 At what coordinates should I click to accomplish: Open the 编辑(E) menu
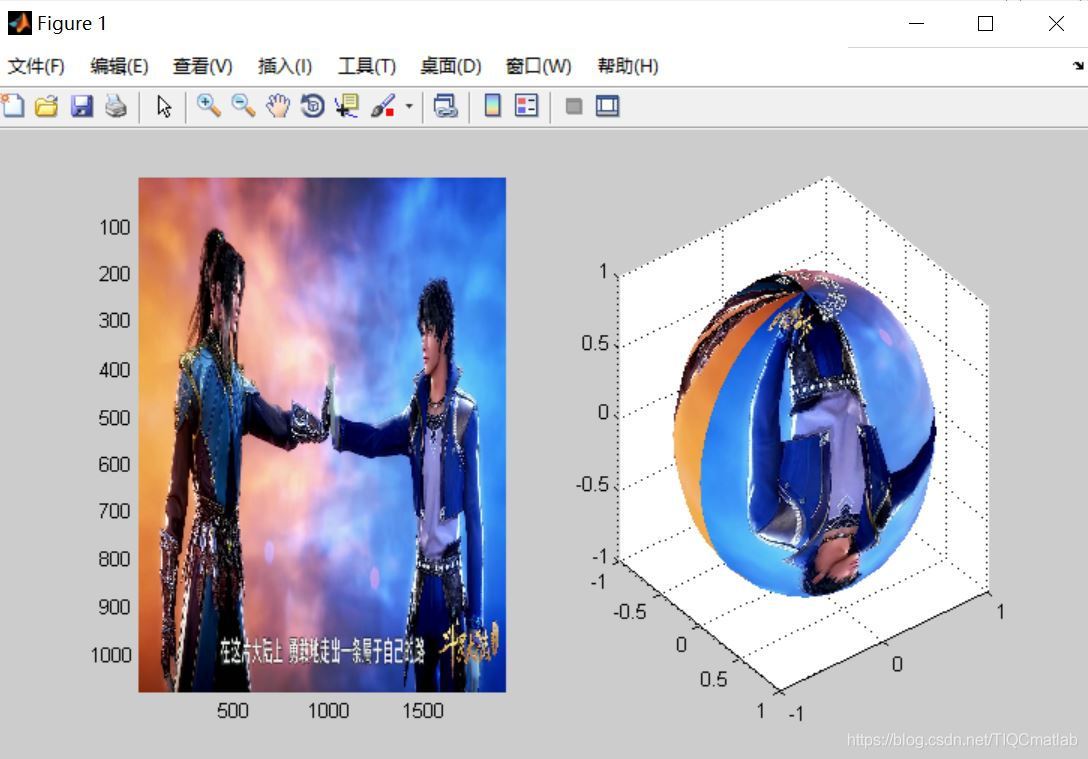(119, 66)
